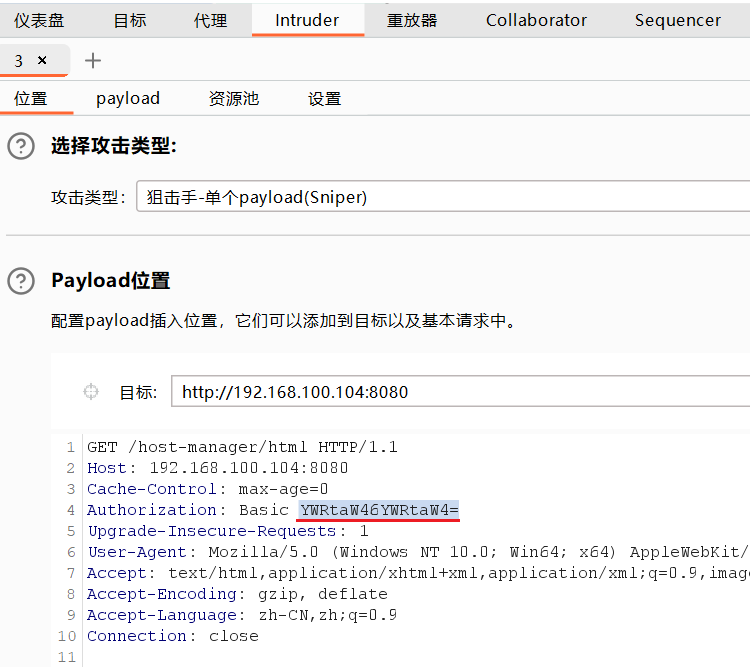750x667 pixels.
Task: Click the highlighted Base64 authorization value
Action: (379, 510)
